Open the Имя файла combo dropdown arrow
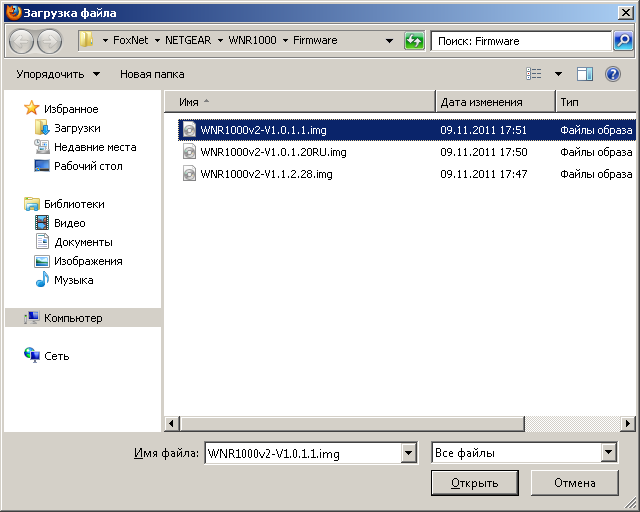 [409, 453]
